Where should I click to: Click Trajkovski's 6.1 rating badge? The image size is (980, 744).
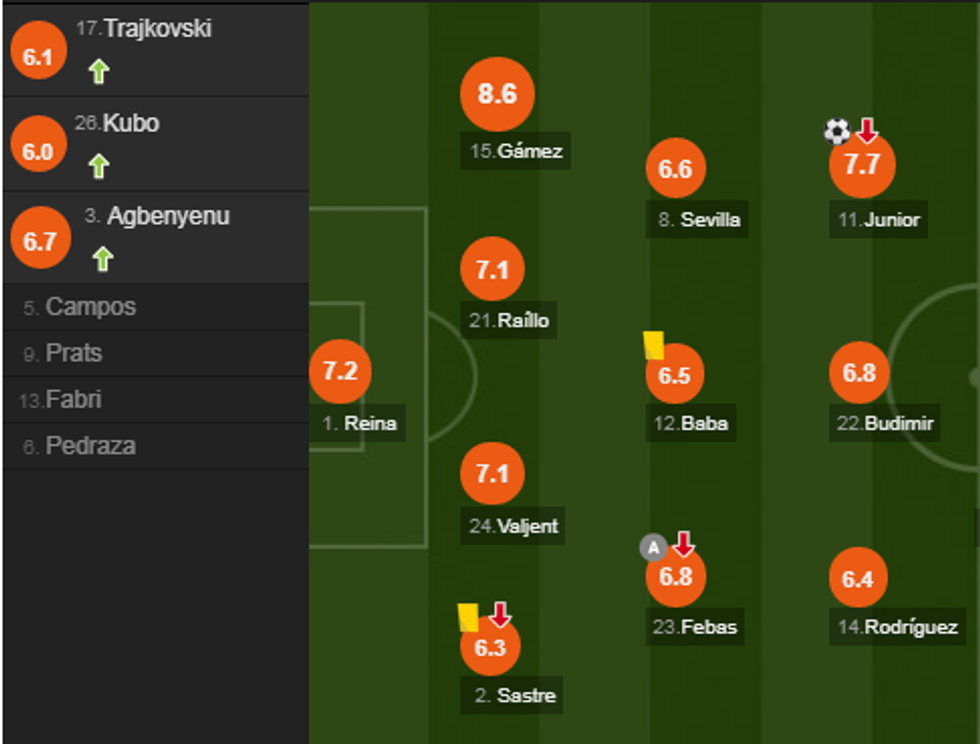(37, 57)
